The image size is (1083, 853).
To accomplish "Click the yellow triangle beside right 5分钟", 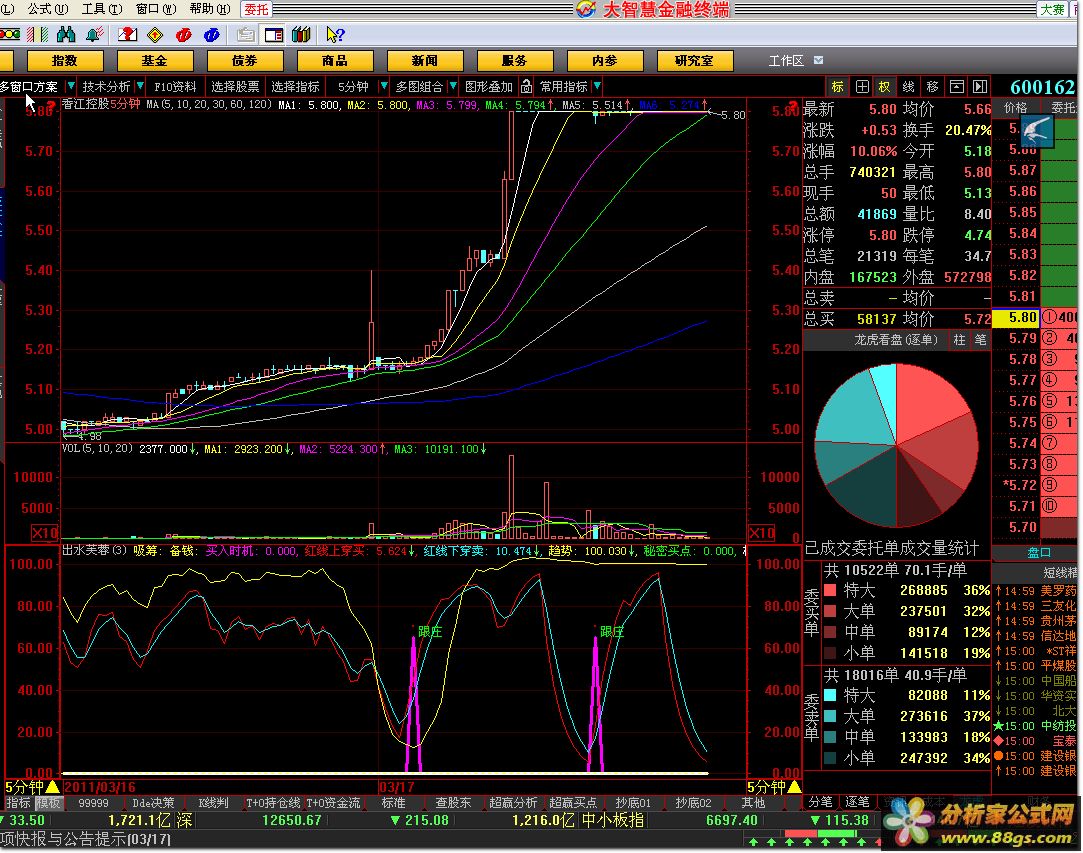I will (x=794, y=786).
